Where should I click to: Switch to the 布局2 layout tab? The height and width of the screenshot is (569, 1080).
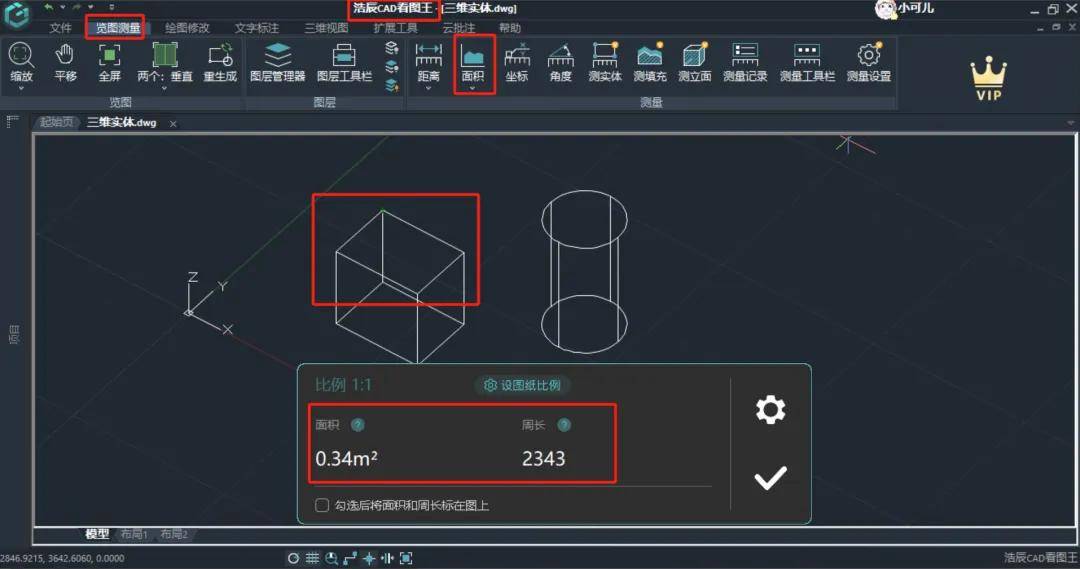point(174,534)
